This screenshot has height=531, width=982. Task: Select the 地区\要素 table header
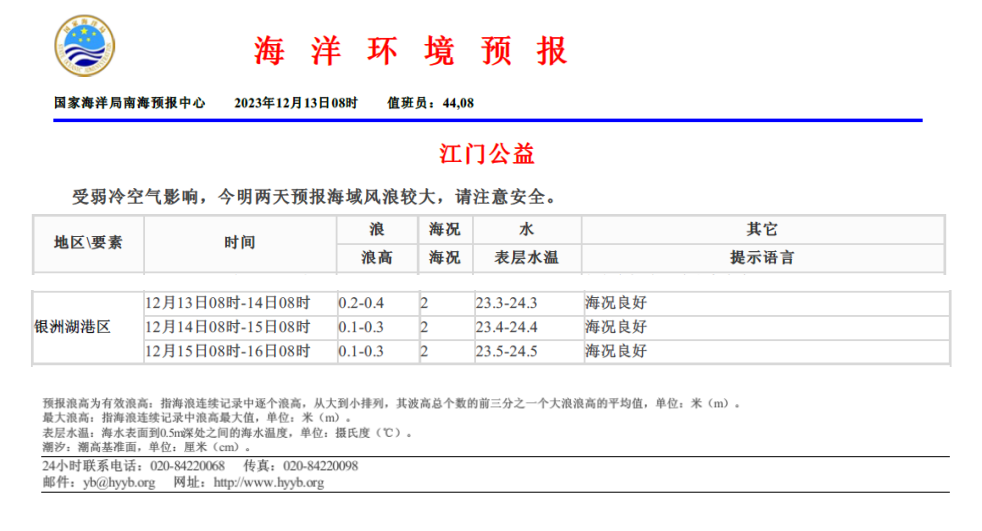88,242
